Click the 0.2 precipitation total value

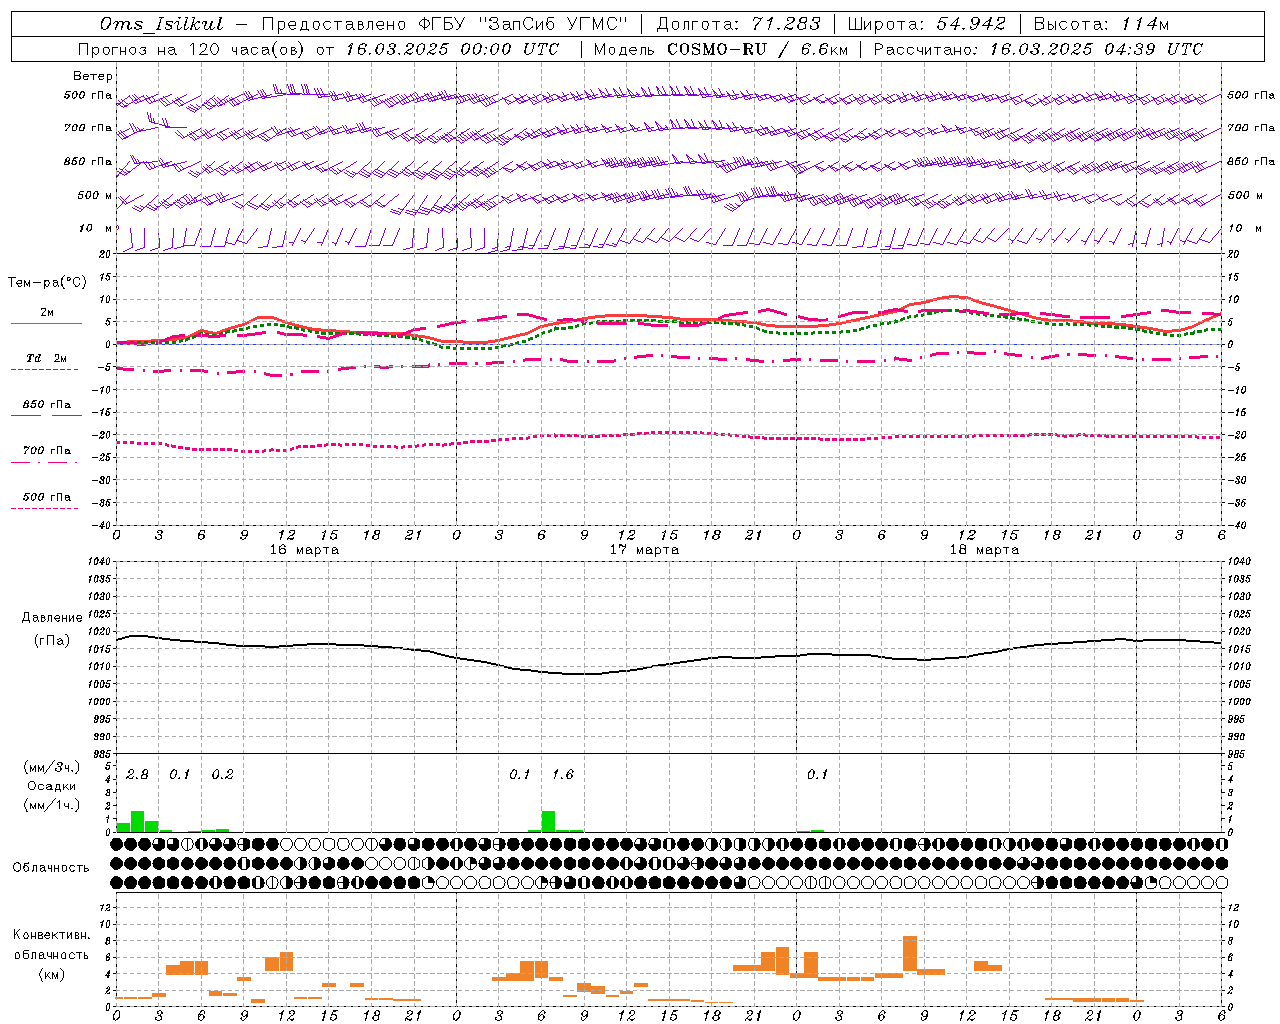[x=222, y=774]
